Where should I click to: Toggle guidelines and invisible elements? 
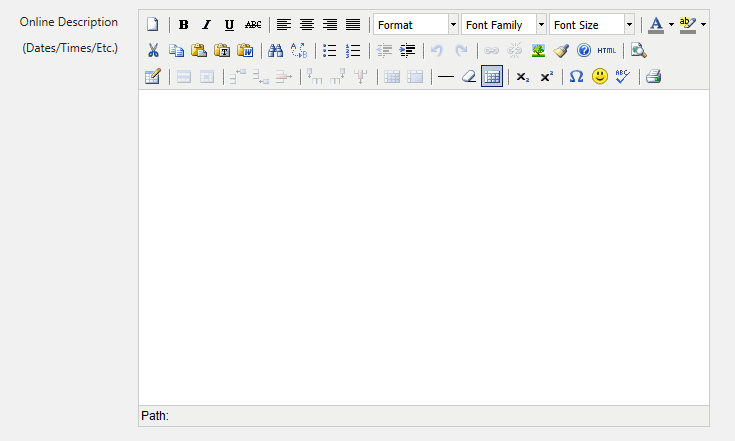click(492, 76)
